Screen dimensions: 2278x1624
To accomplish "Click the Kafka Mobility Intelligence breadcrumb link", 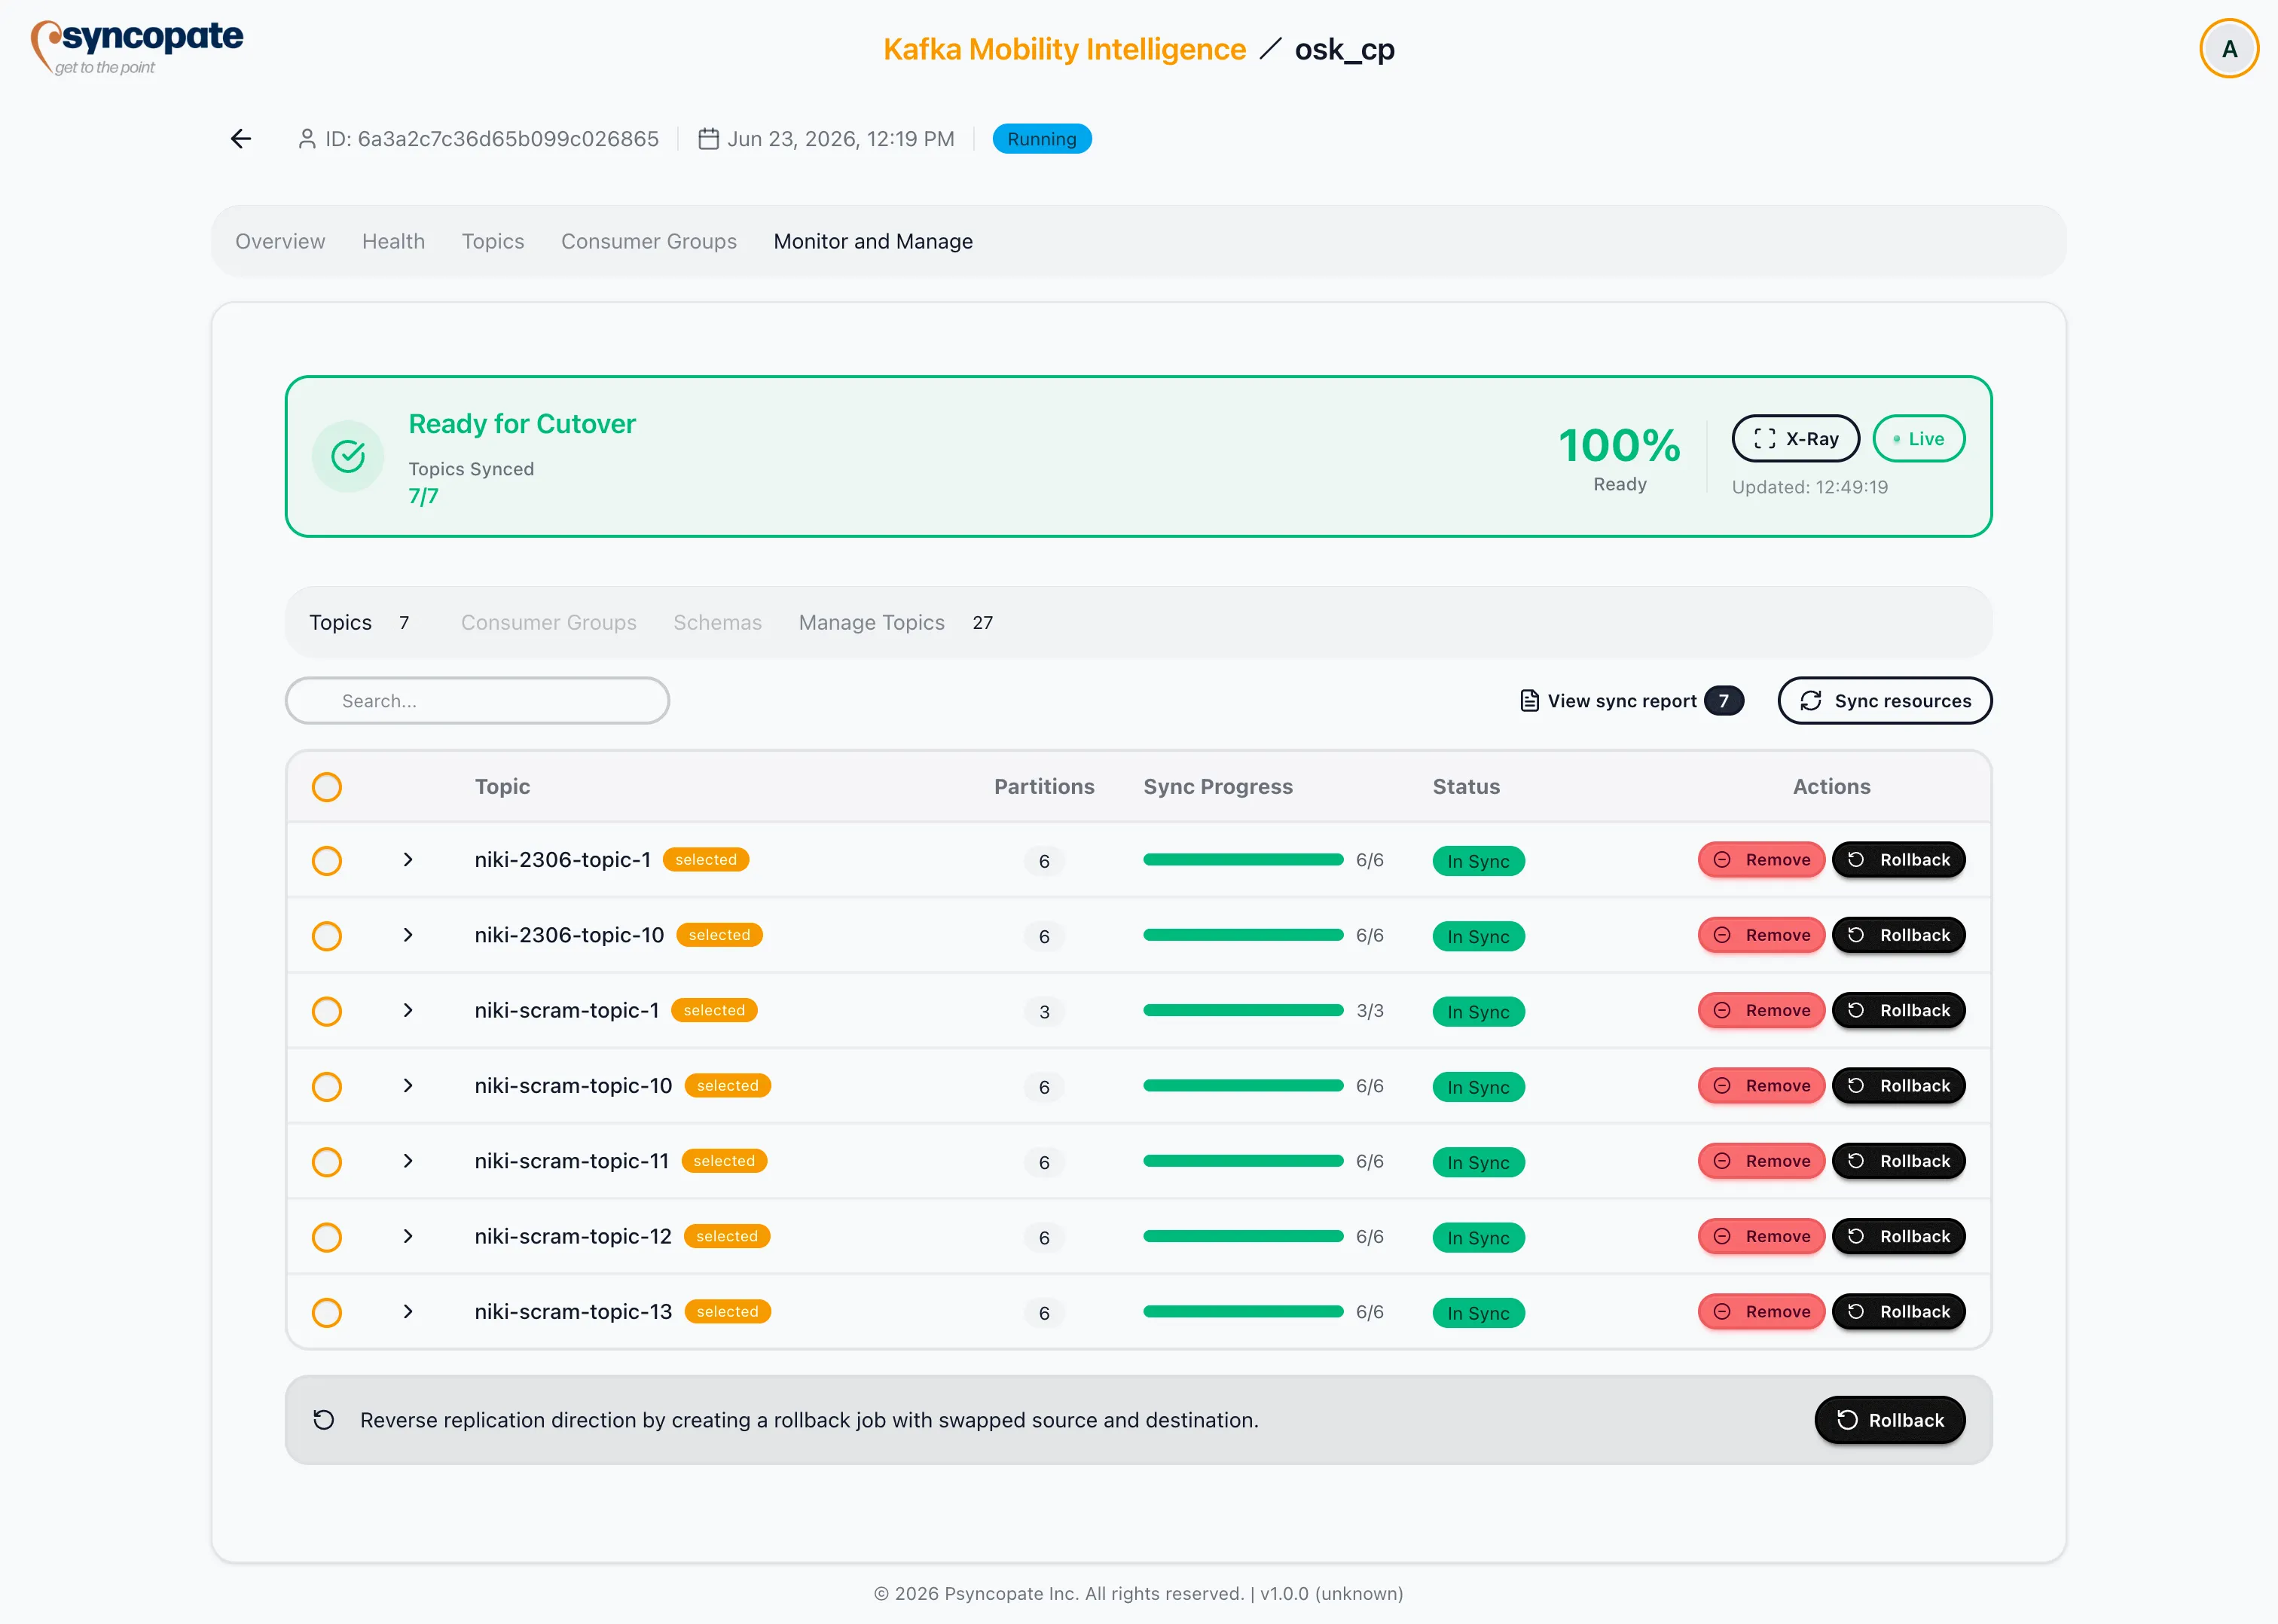I will click(x=1064, y=49).
